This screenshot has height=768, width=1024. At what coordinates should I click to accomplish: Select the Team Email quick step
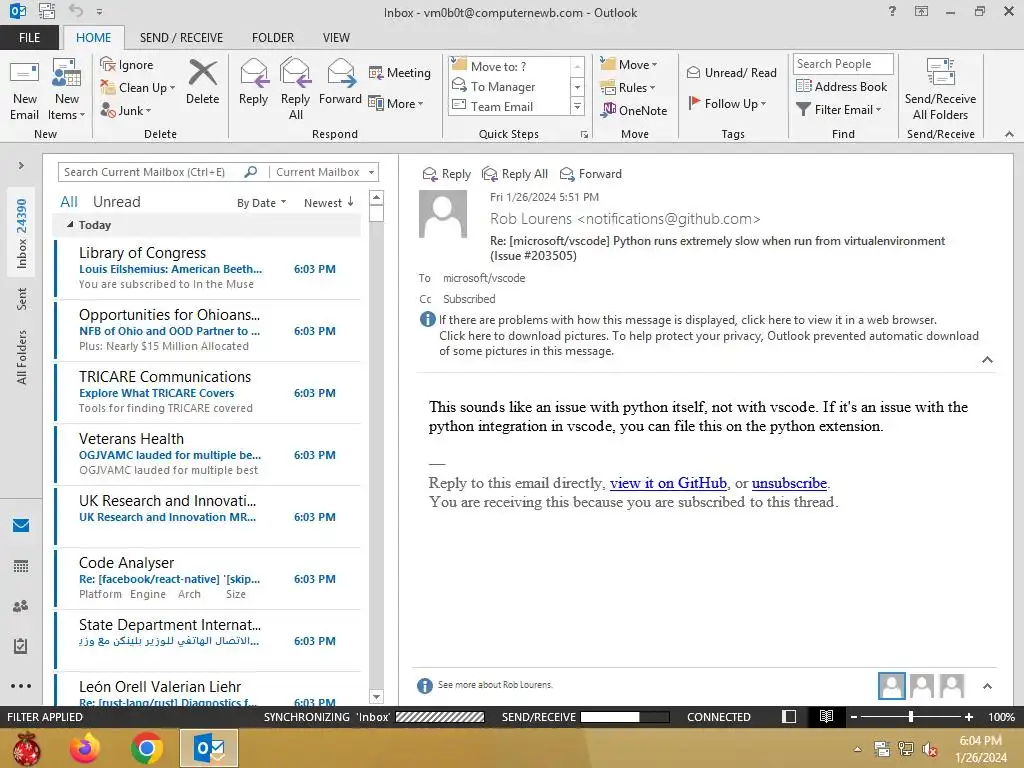[x=510, y=106]
